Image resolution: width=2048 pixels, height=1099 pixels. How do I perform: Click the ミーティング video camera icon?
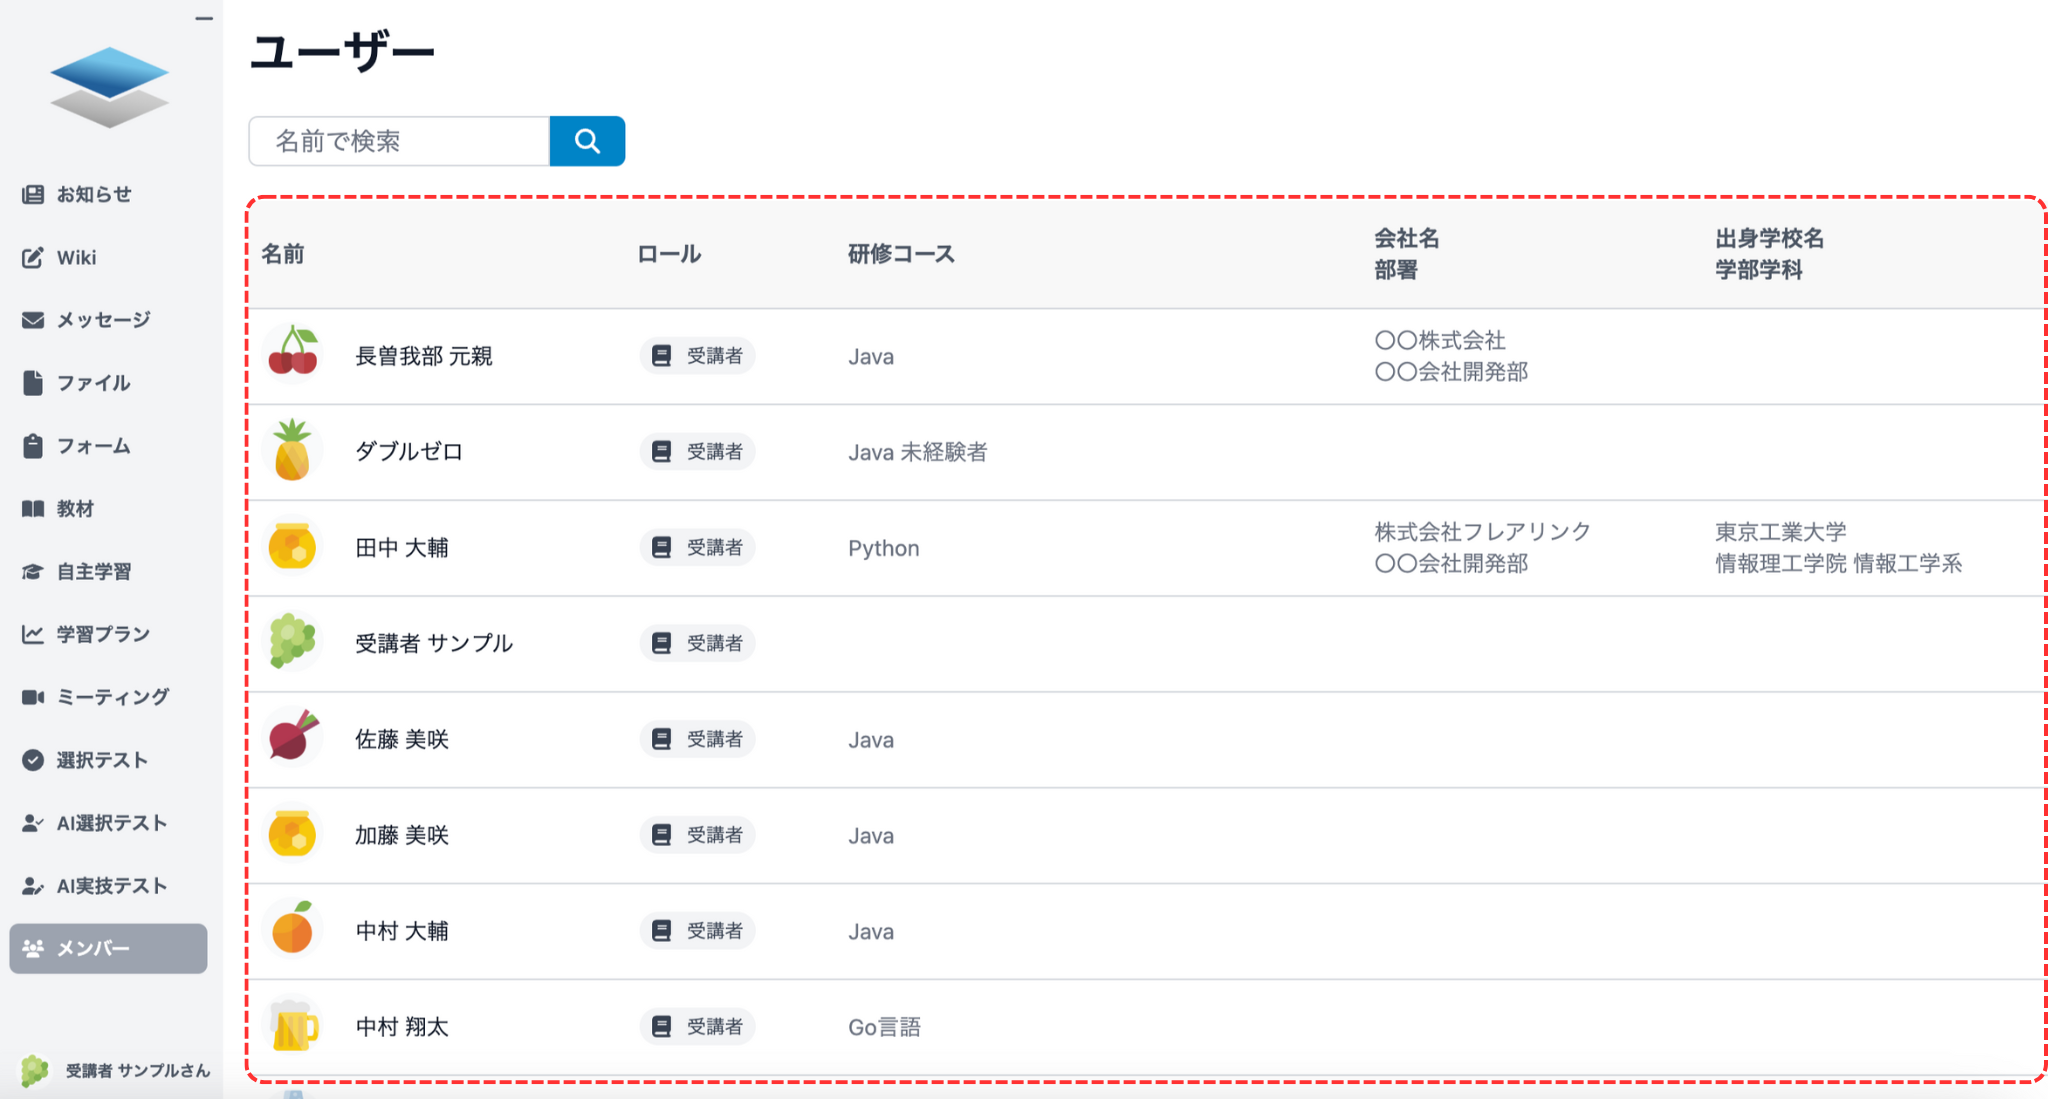(x=33, y=697)
